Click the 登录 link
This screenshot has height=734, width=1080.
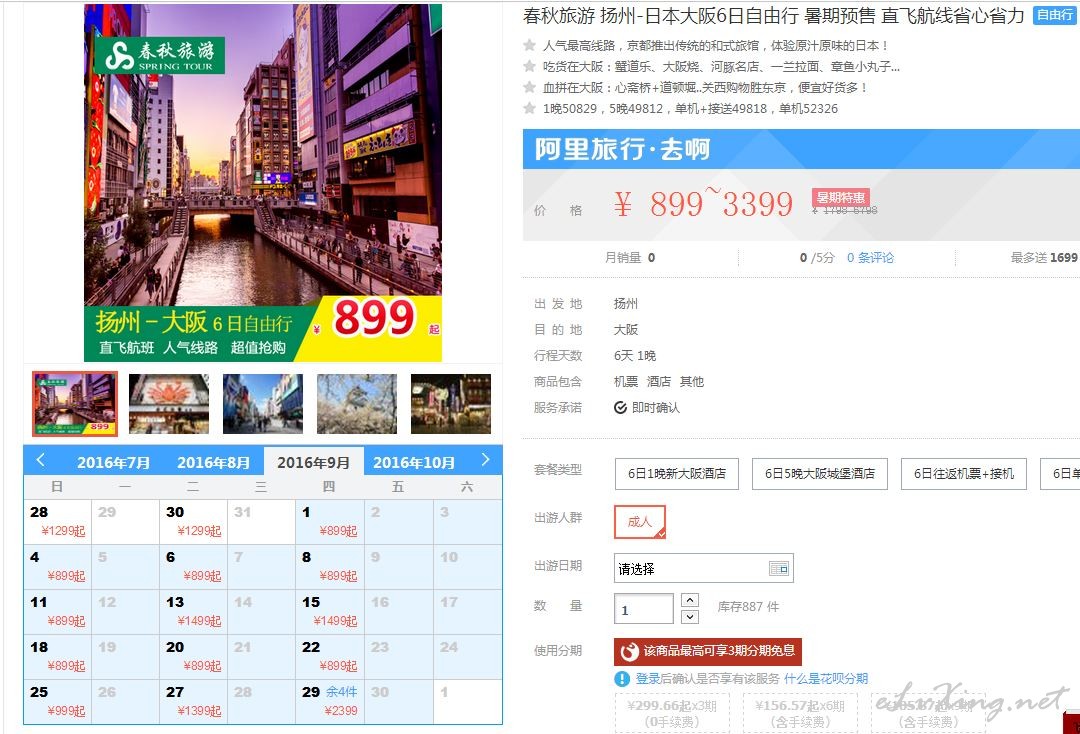click(x=647, y=679)
